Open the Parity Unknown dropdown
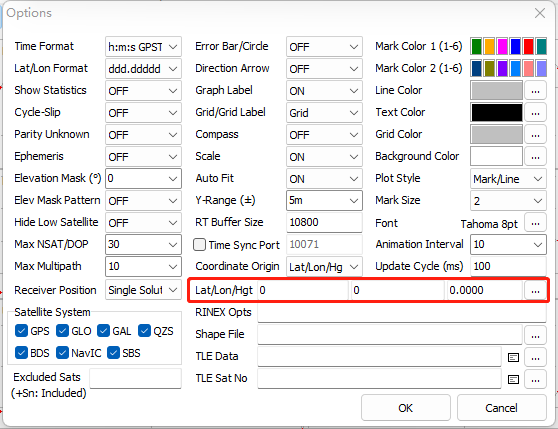 point(143,135)
